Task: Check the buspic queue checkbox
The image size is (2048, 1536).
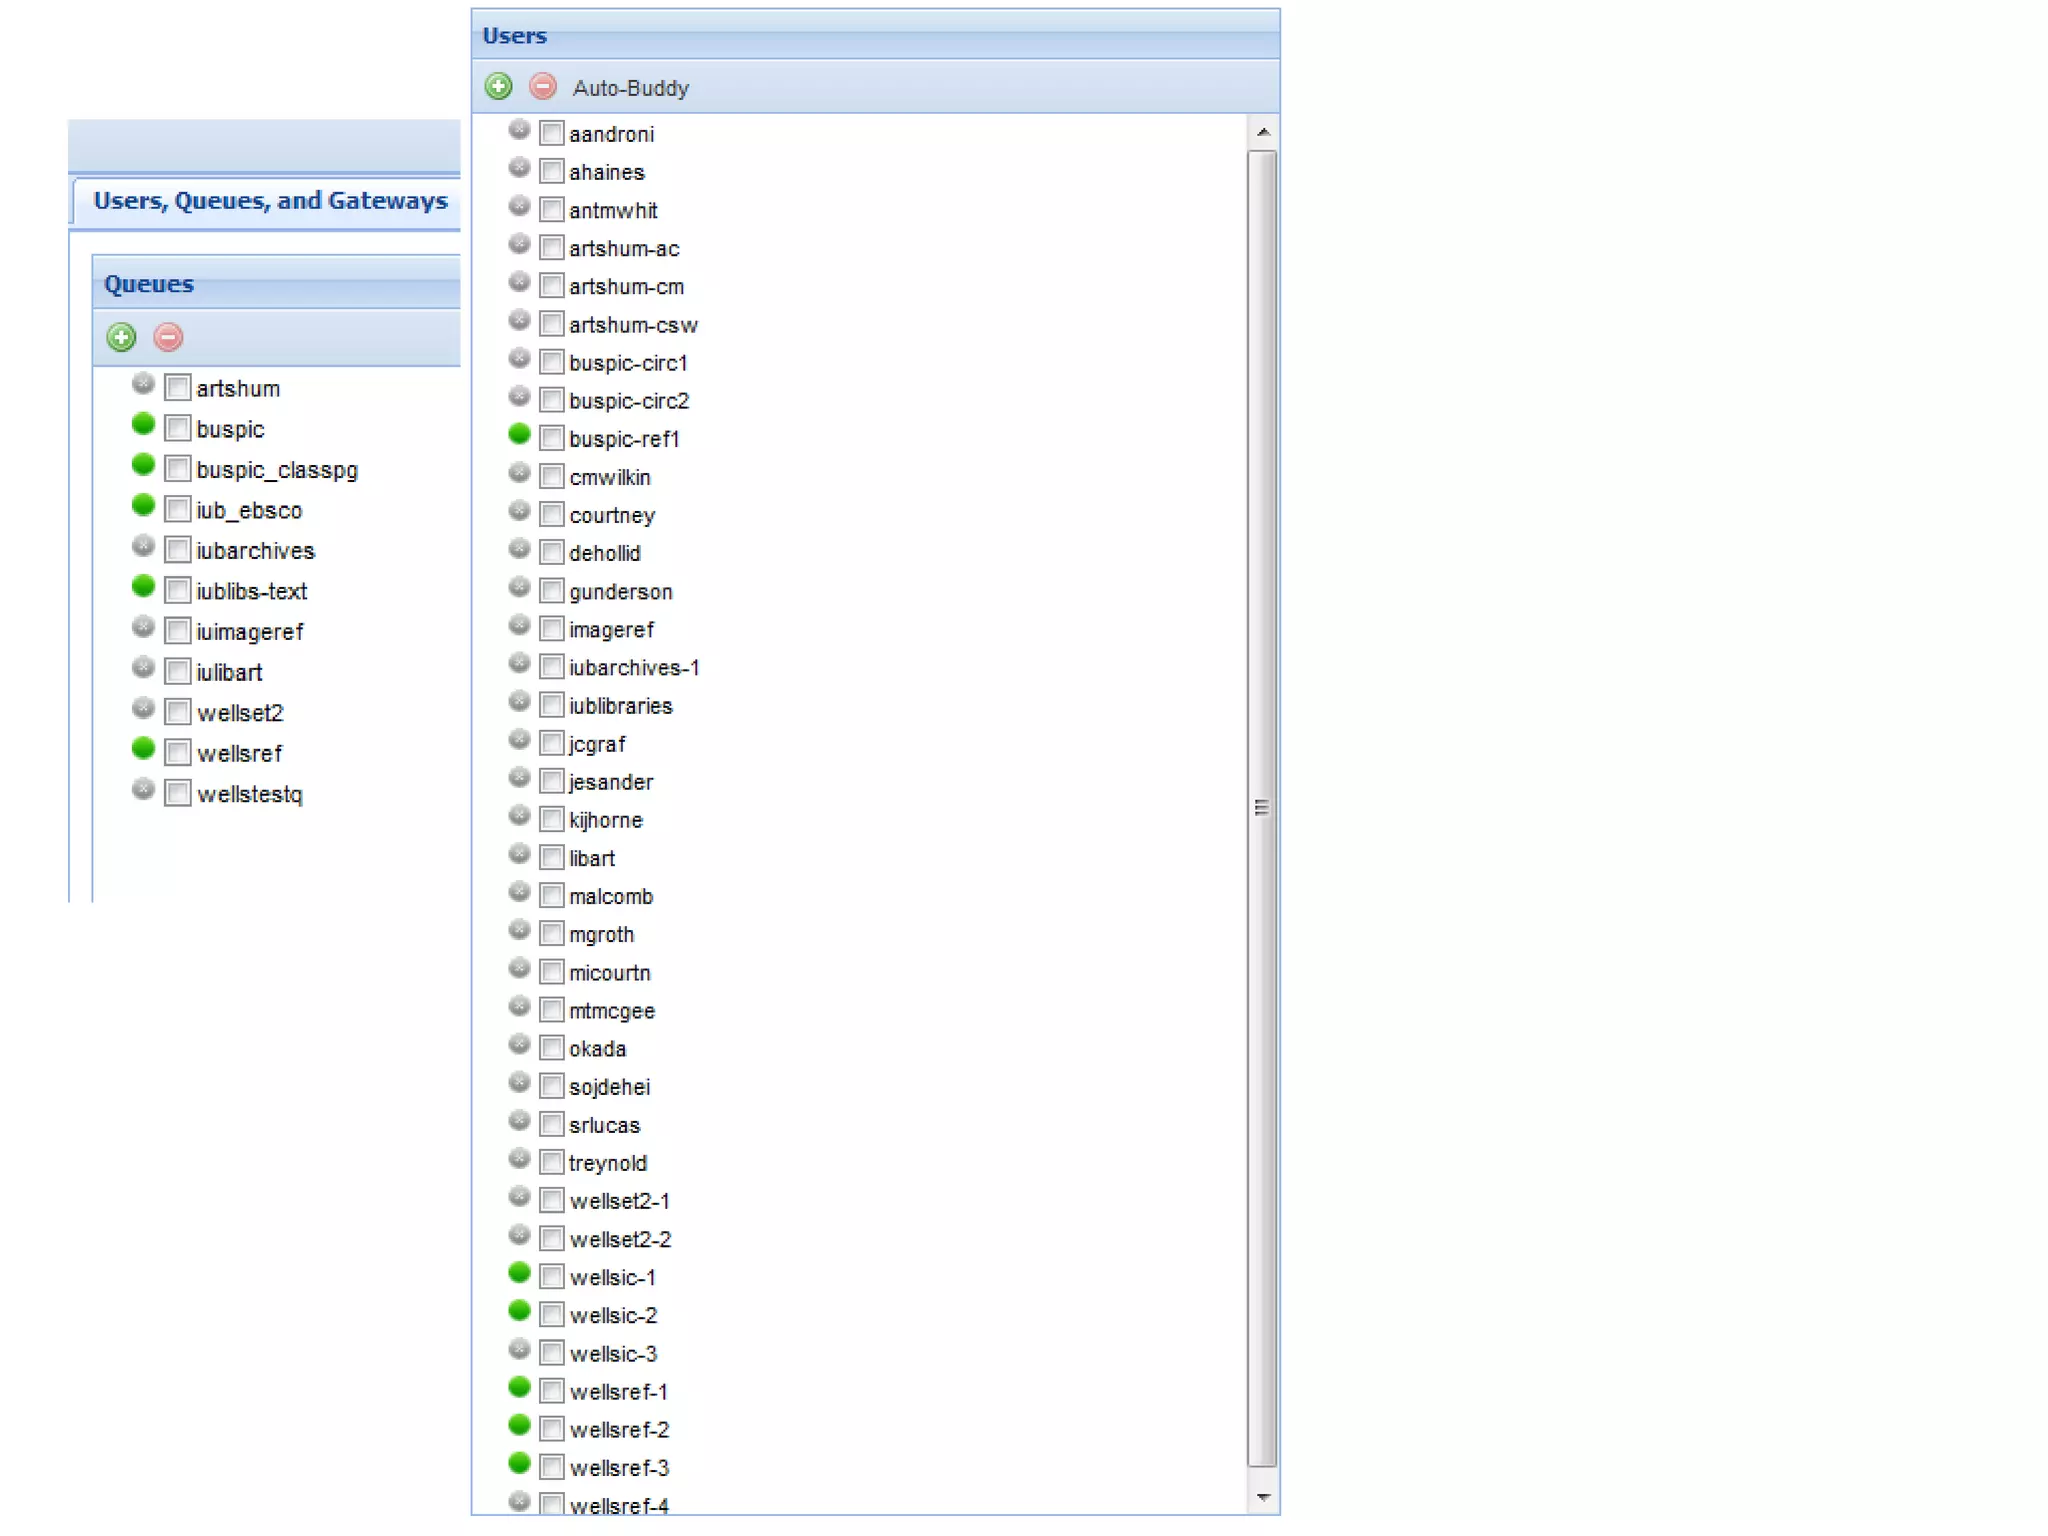Action: pos(178,429)
